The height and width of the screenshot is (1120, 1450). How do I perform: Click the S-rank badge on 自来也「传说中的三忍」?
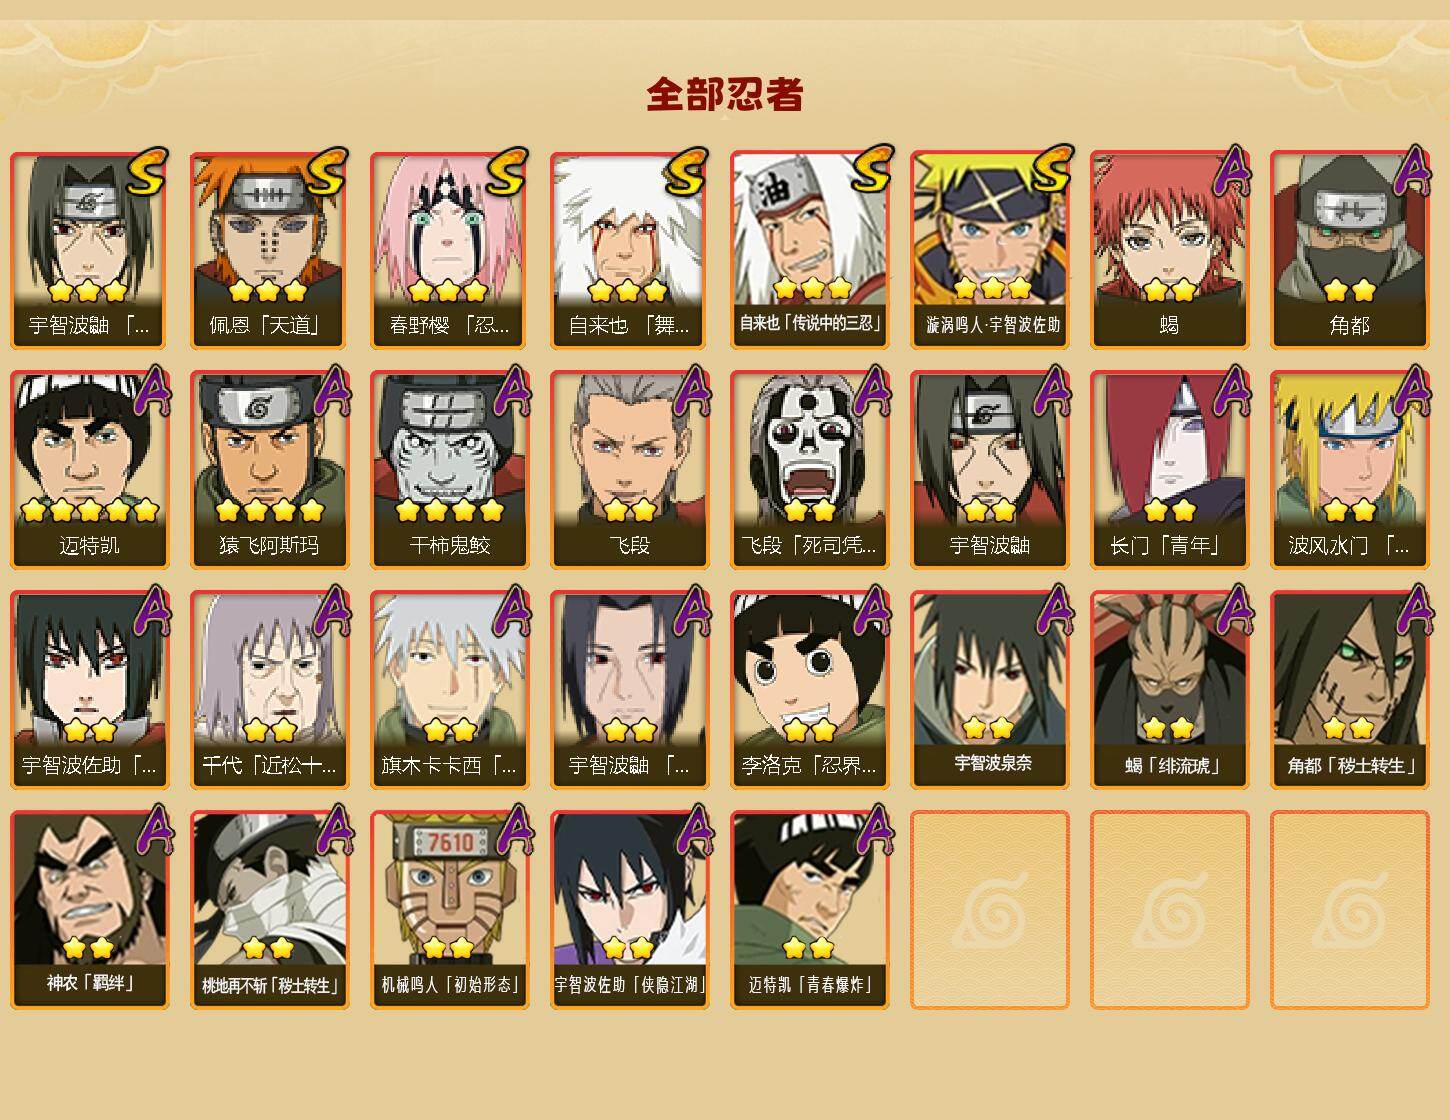[871, 170]
